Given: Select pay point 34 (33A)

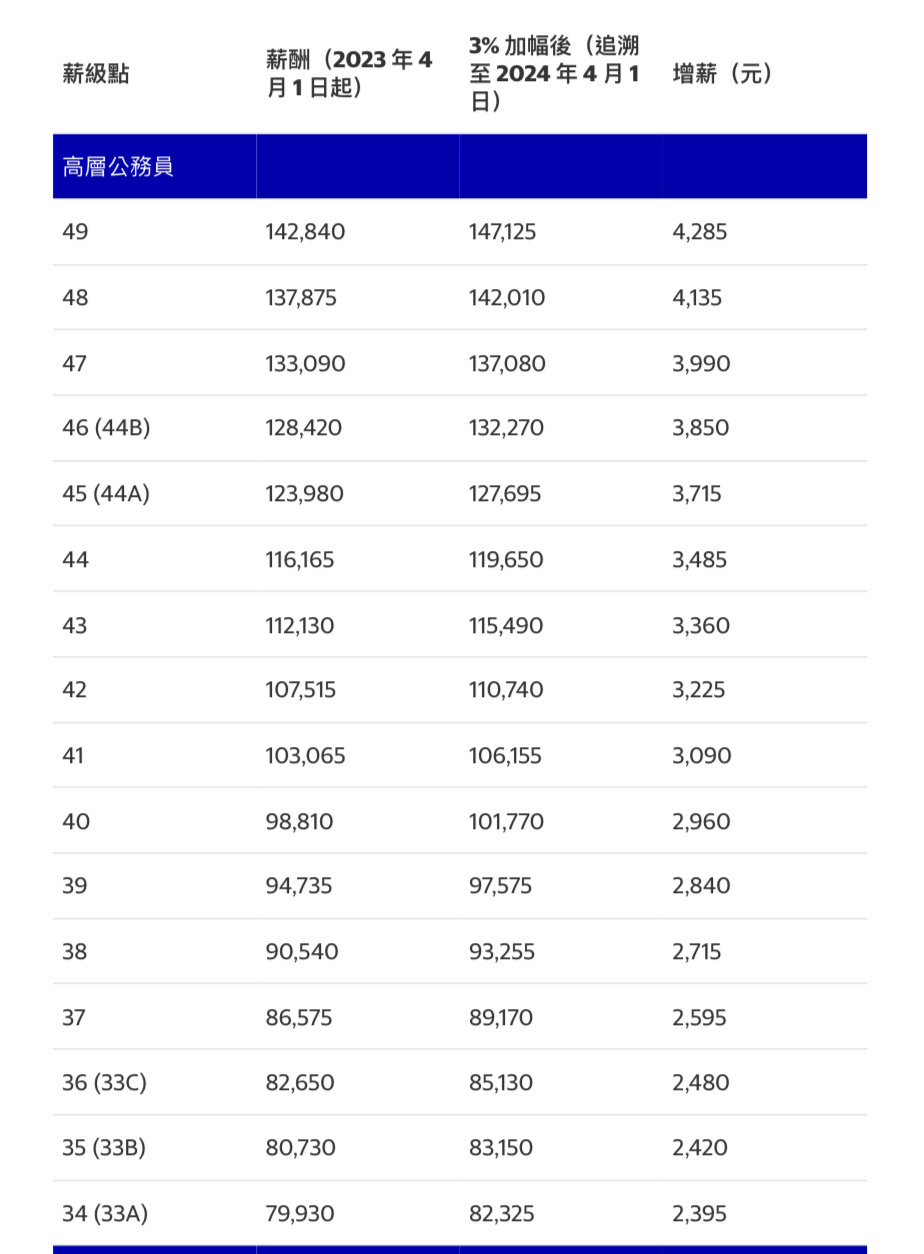Looking at the screenshot, I should tap(105, 1214).
